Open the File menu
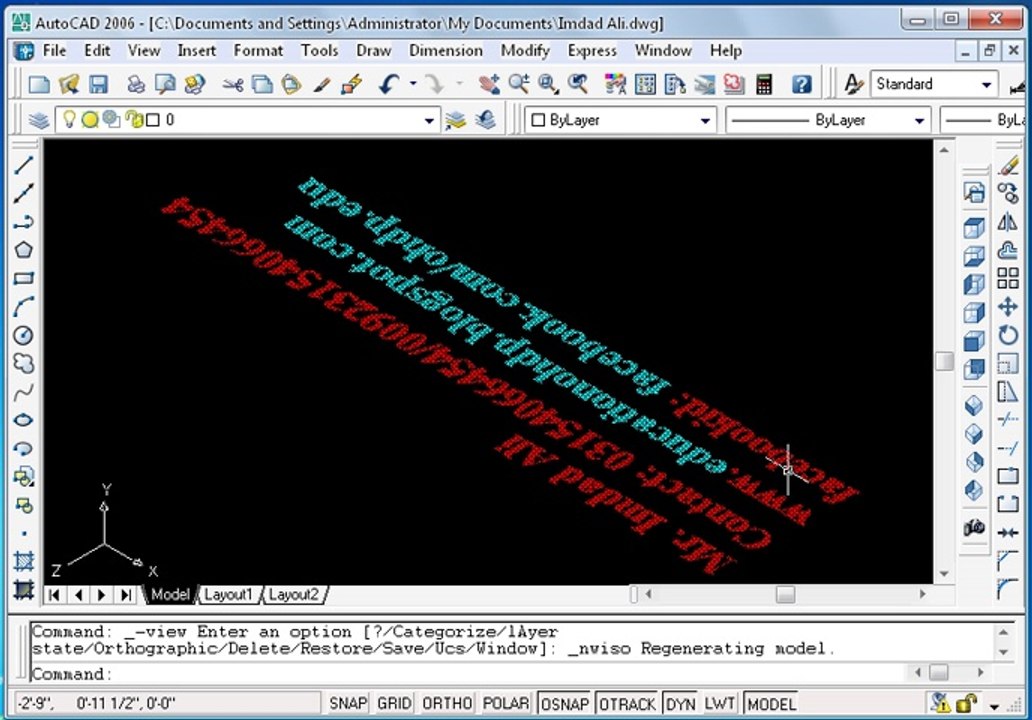Screen dimensions: 1032x720 (x=55, y=51)
